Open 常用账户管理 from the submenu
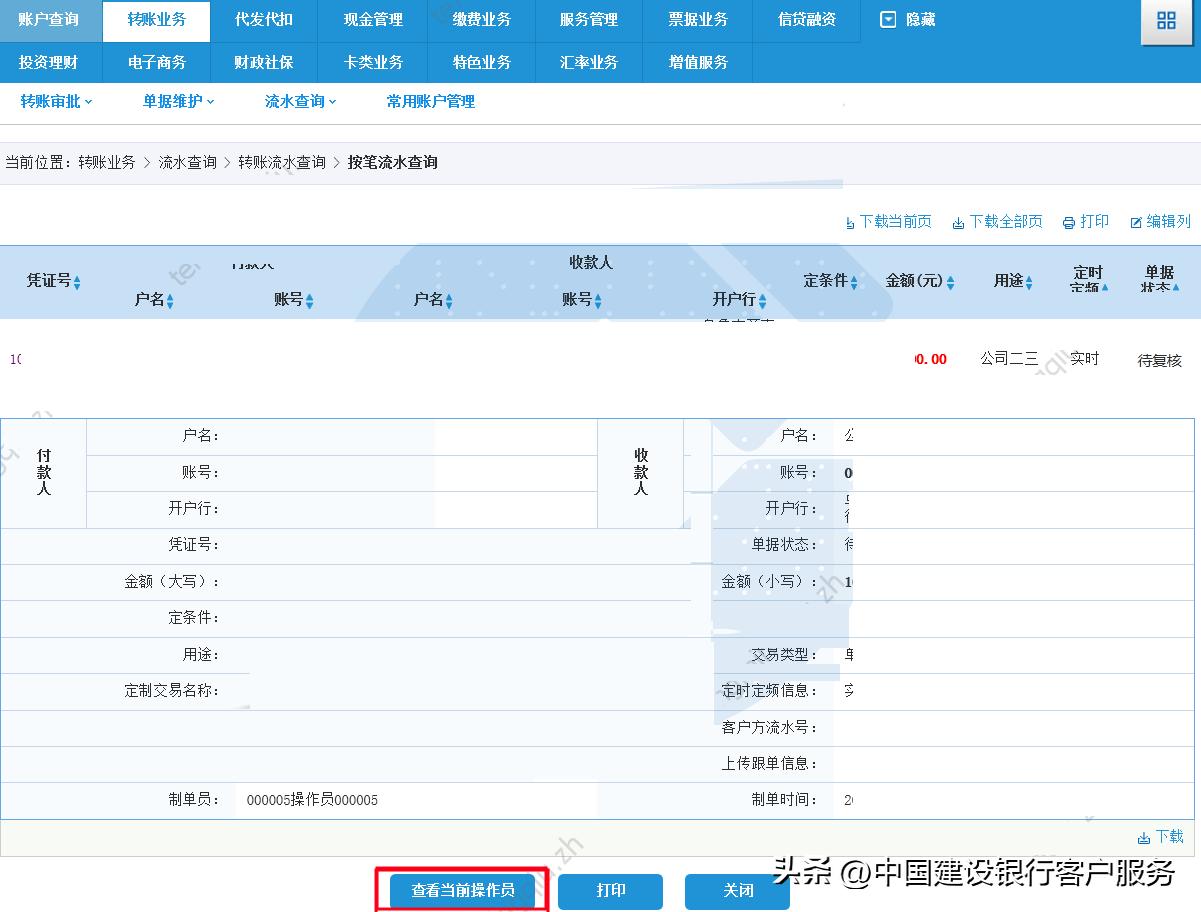 [x=430, y=101]
